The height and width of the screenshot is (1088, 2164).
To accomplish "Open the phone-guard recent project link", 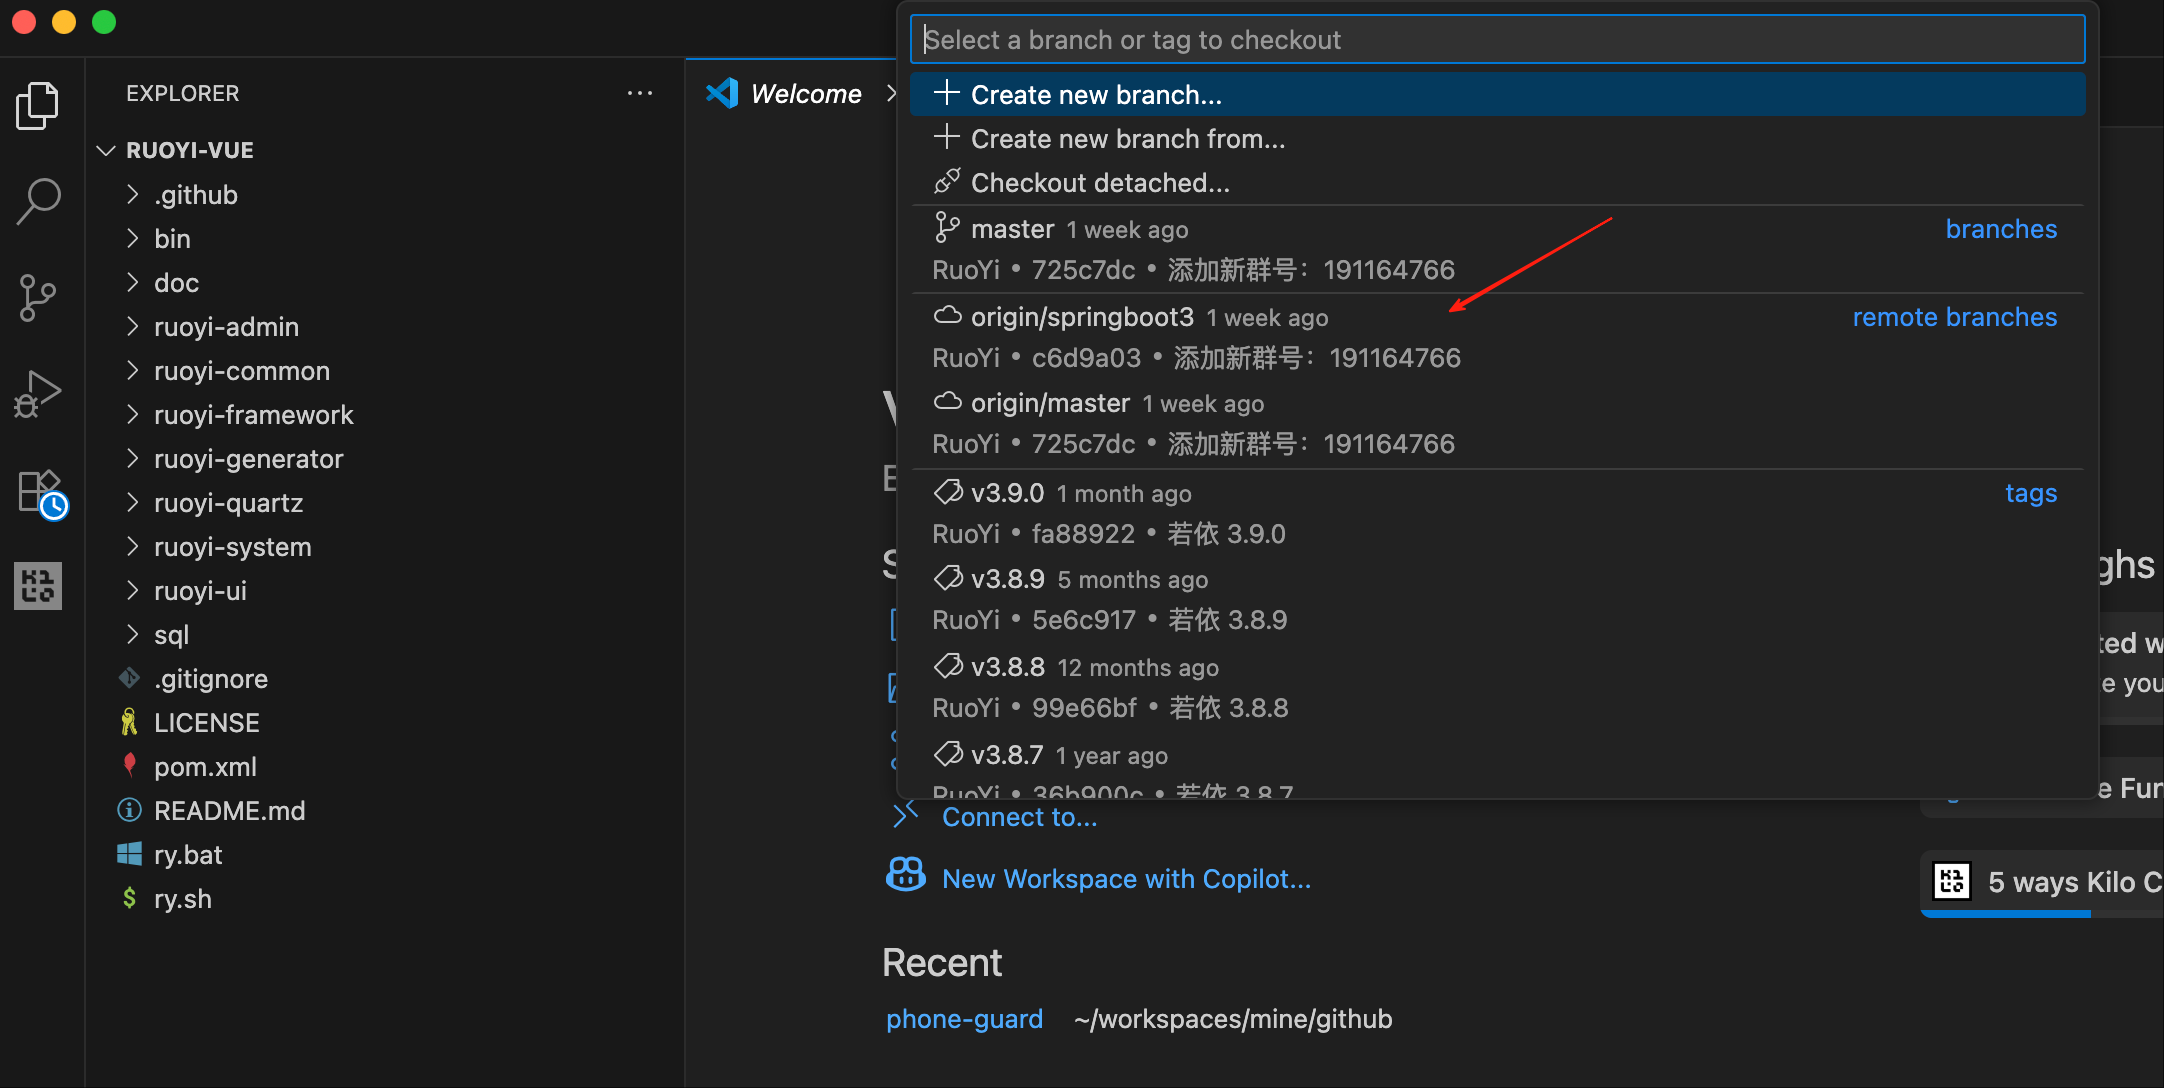I will (x=964, y=1019).
